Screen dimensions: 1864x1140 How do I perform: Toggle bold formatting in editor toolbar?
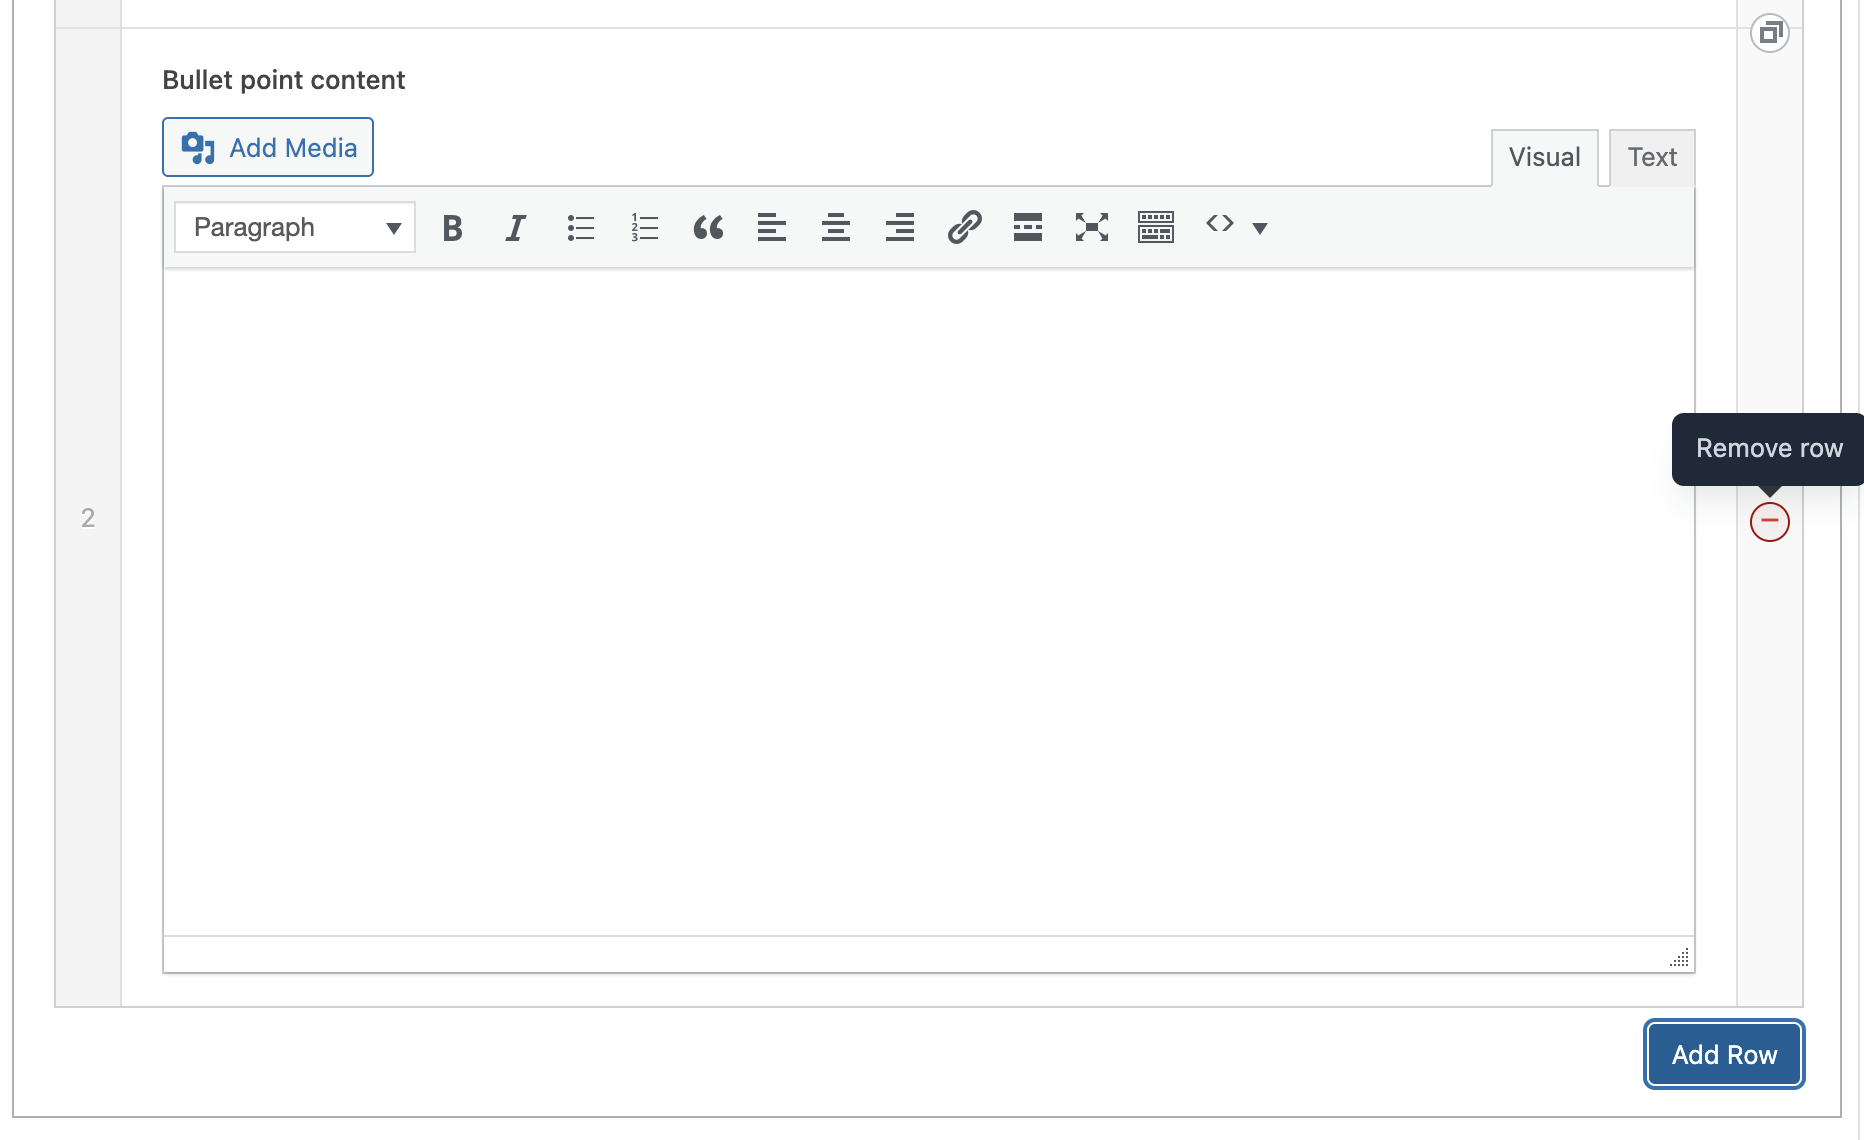click(452, 228)
